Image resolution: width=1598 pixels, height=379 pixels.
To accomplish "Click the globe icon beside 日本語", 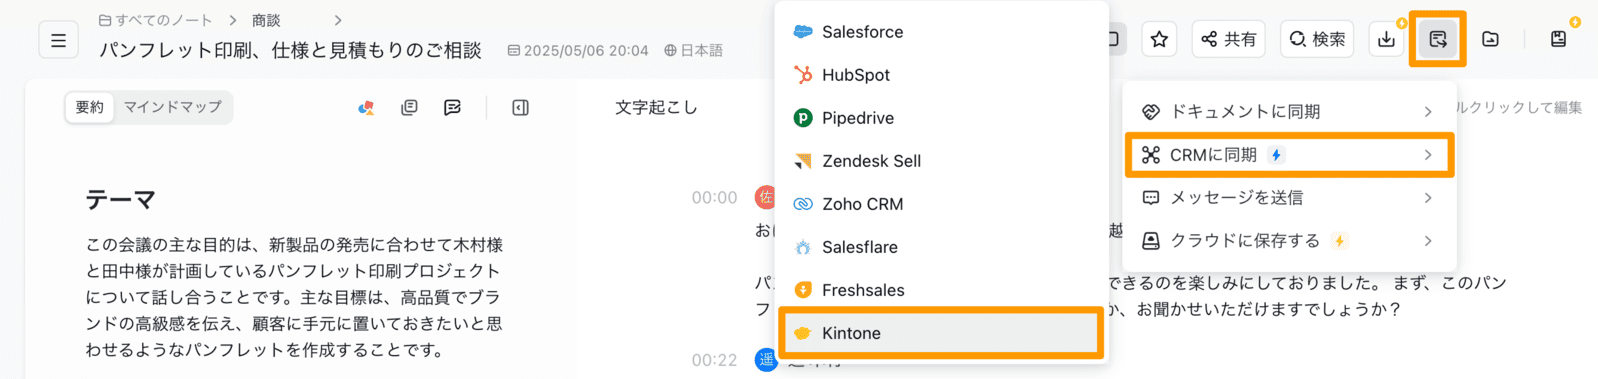I will [670, 50].
